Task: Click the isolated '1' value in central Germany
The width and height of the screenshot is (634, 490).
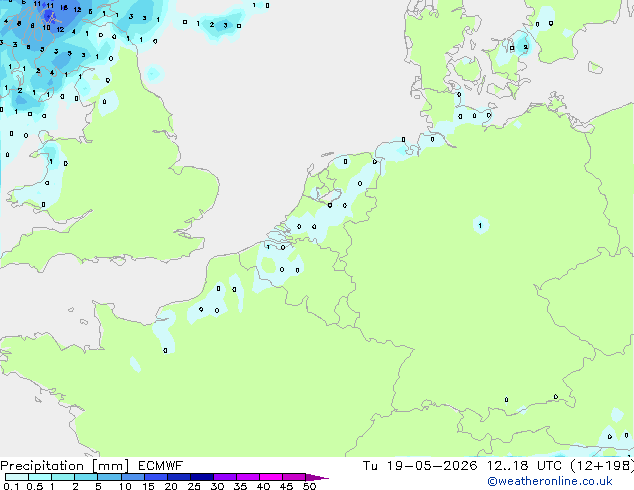Action: [480, 226]
